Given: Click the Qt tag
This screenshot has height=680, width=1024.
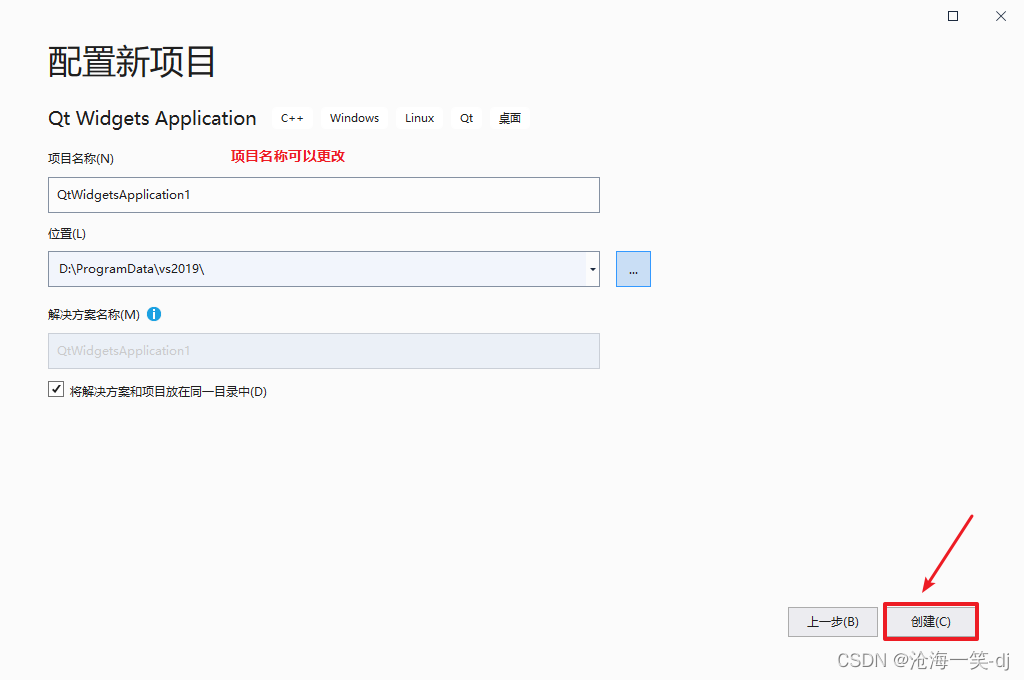Looking at the screenshot, I should click(x=466, y=118).
